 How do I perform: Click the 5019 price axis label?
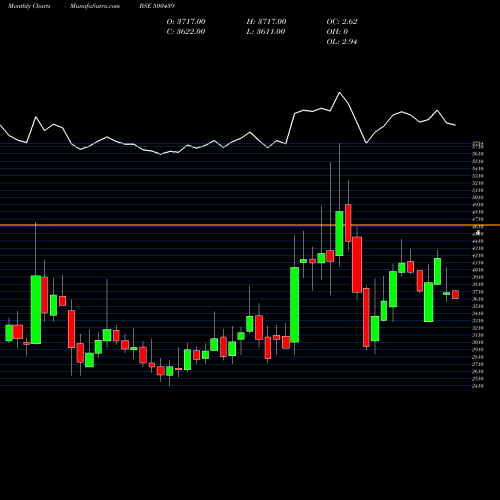coord(478,198)
